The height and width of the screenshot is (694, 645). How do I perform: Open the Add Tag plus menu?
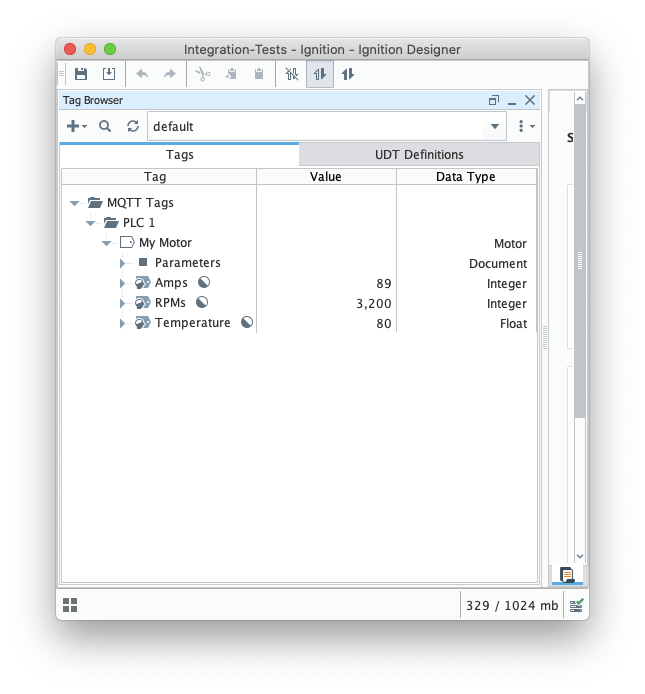[x=76, y=126]
